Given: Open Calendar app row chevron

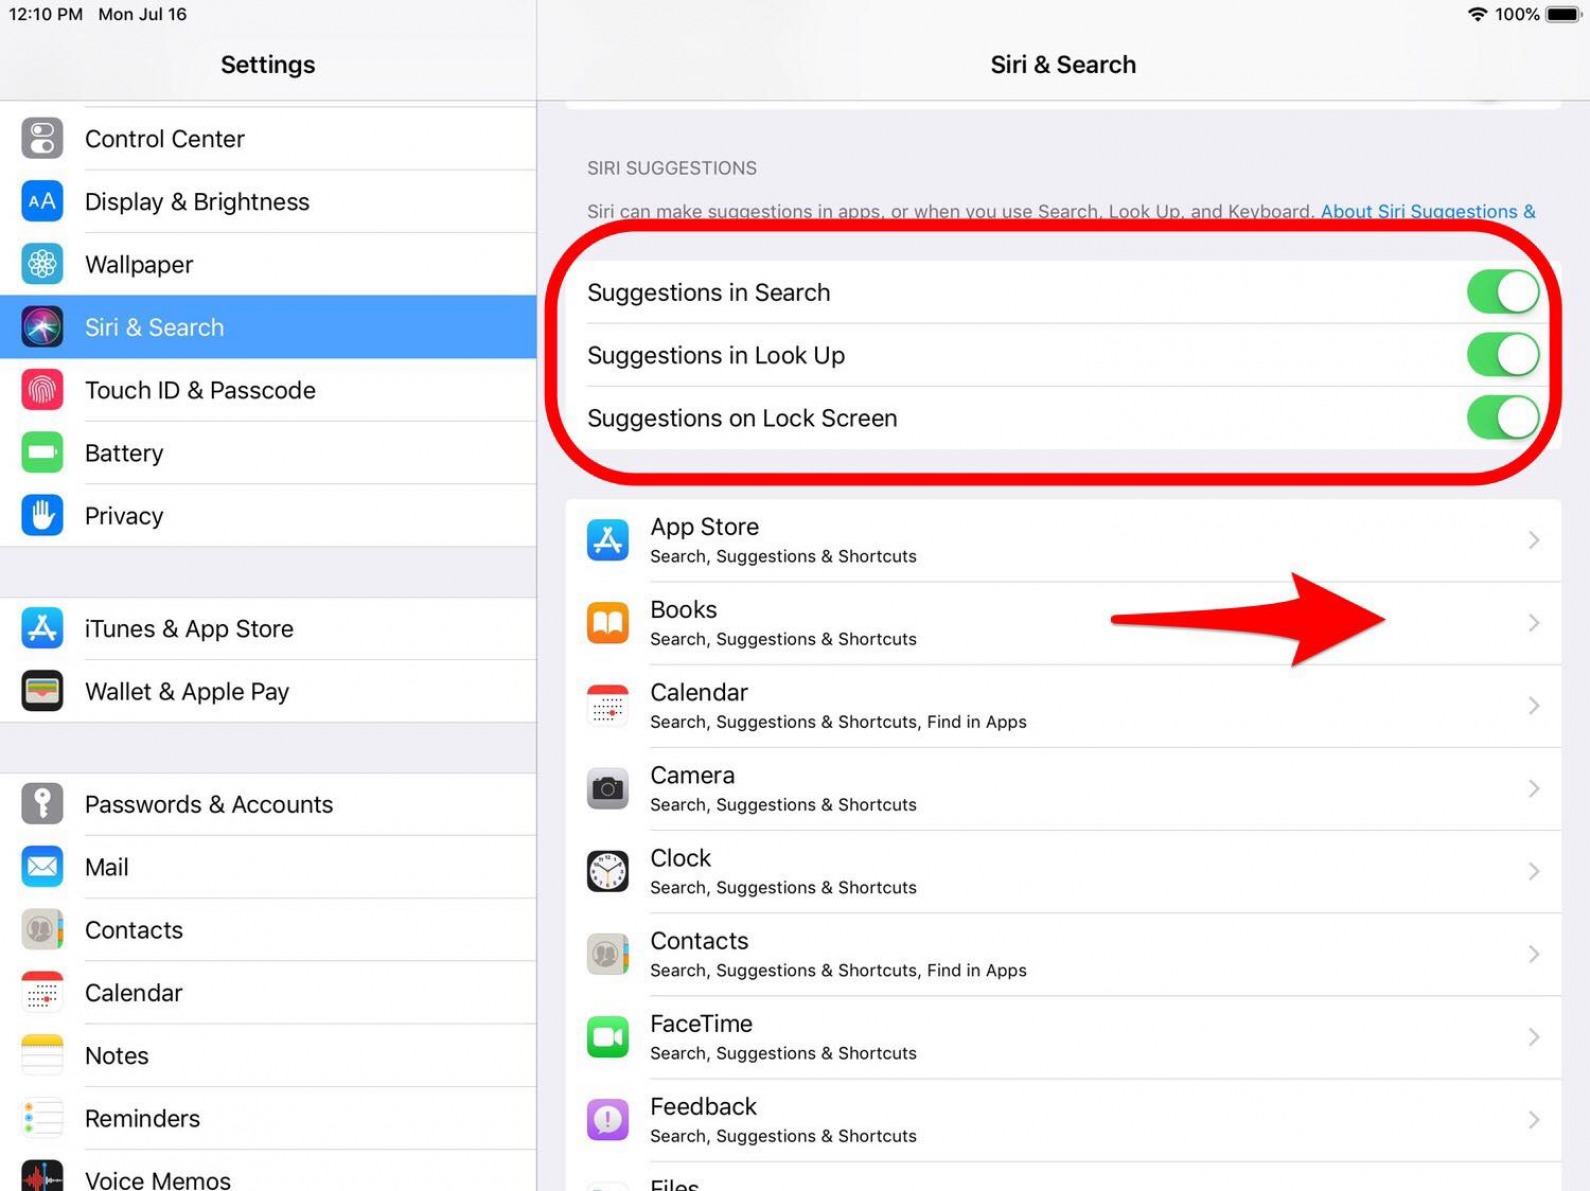Looking at the screenshot, I should click(x=1534, y=707).
